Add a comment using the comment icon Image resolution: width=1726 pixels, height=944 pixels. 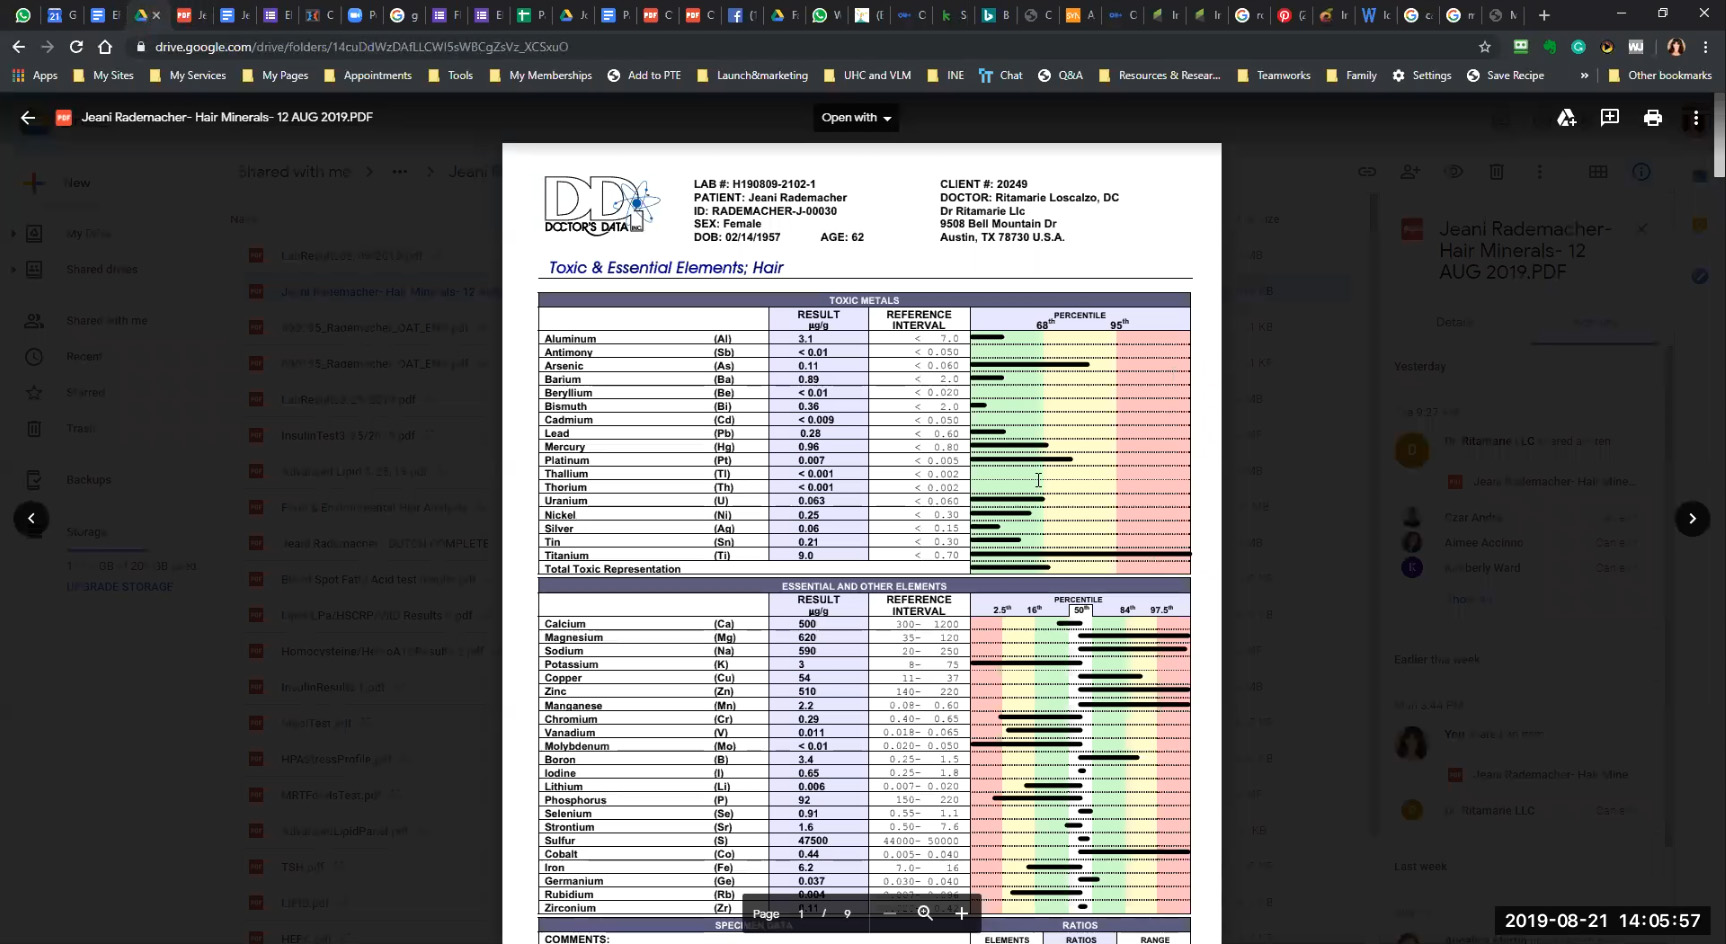1610,117
